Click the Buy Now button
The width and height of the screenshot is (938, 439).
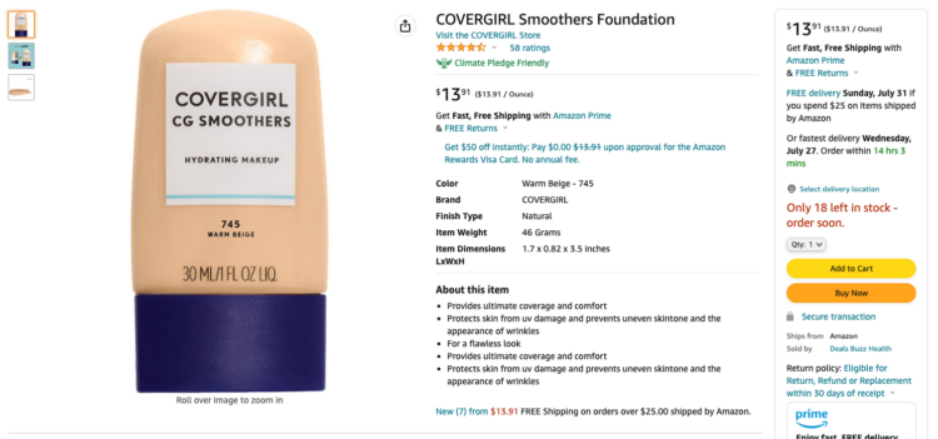pos(851,293)
